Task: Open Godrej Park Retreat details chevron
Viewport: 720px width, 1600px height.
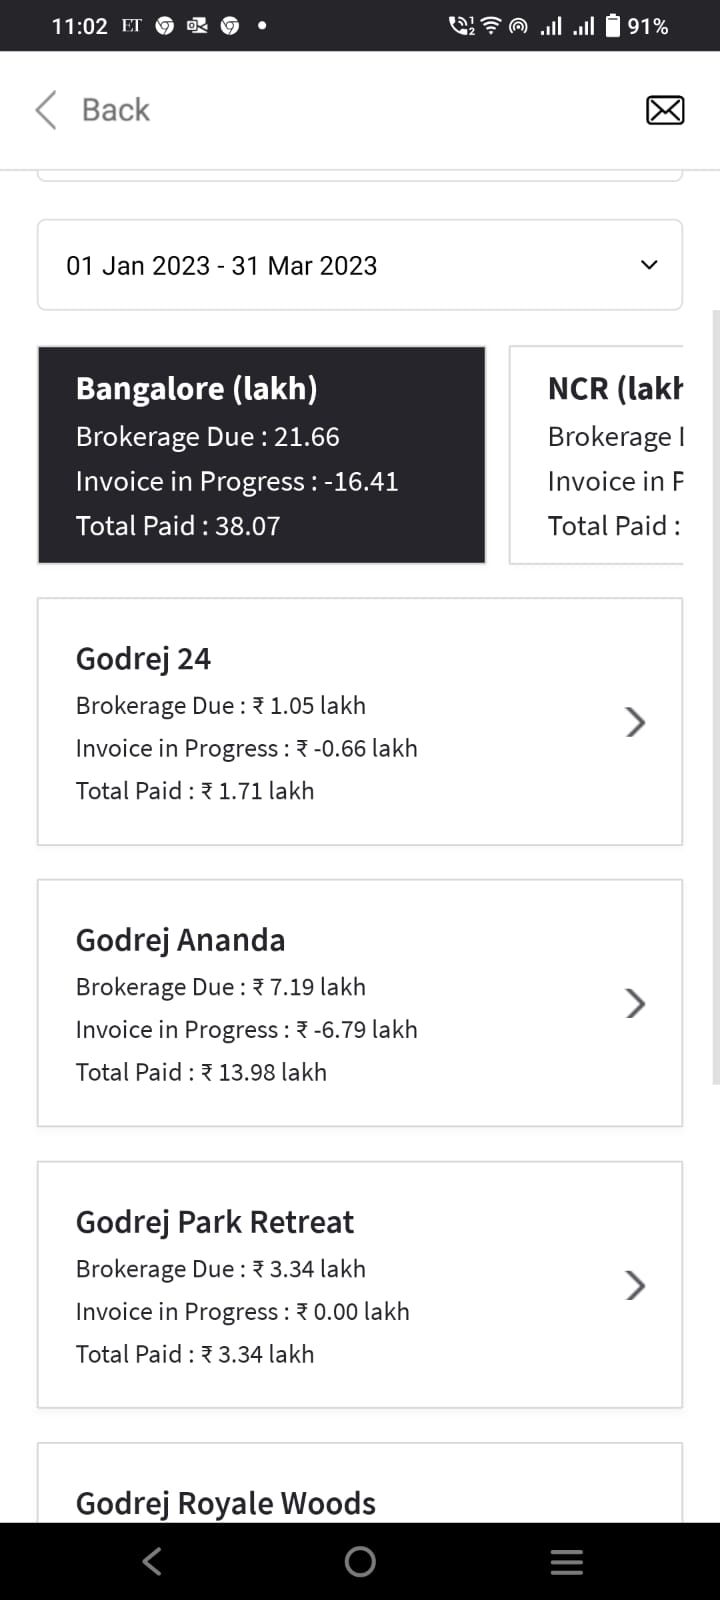Action: [635, 1285]
